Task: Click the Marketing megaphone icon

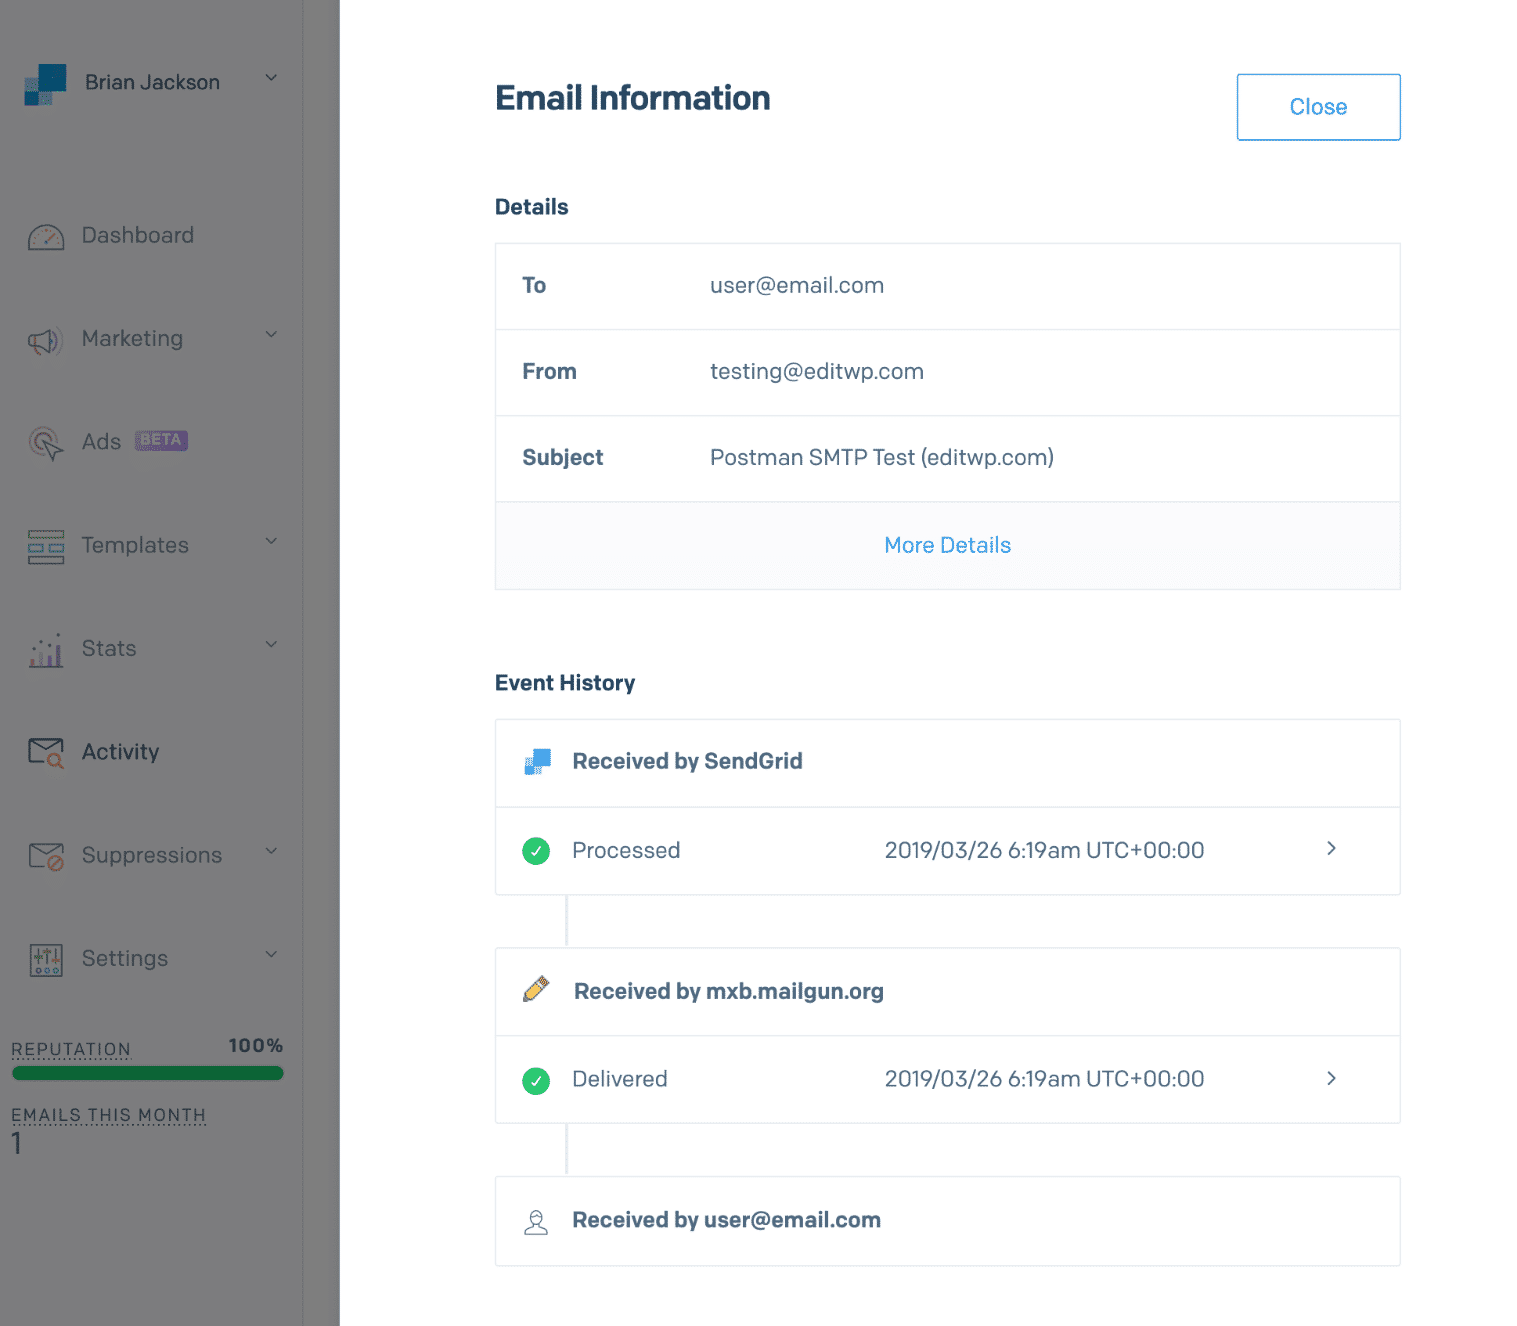Action: [x=45, y=340]
